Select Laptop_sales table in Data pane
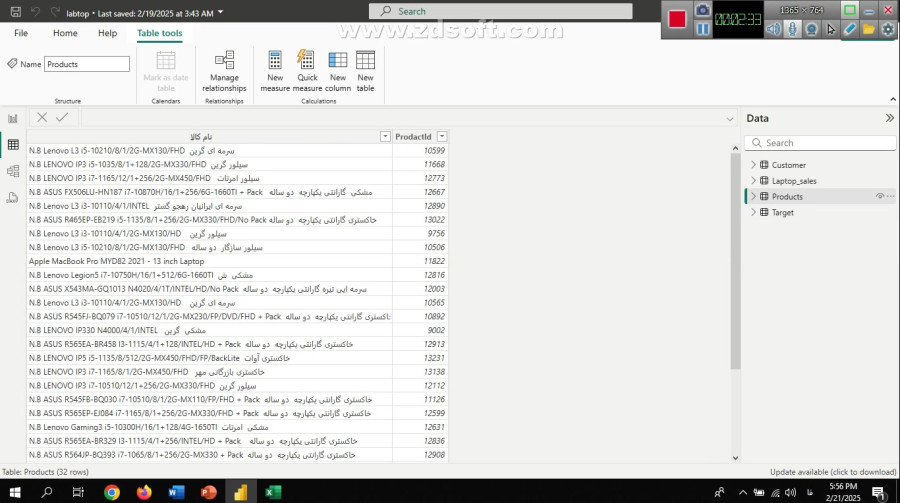900x503 pixels. 794,181
